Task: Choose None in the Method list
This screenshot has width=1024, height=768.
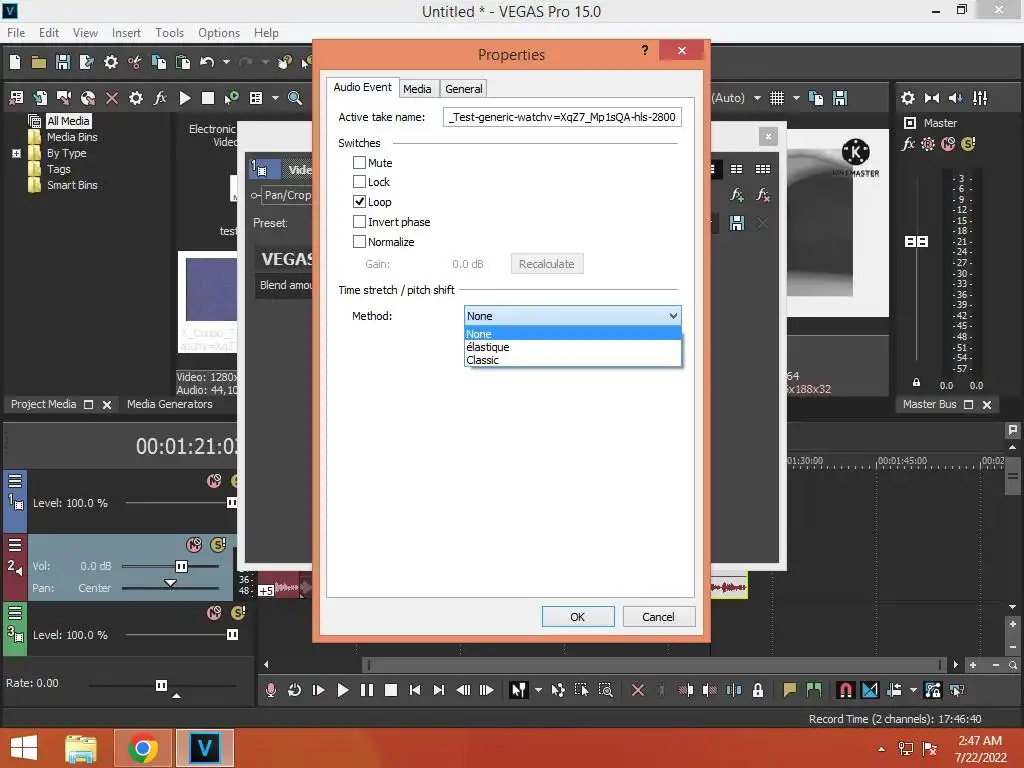Action: pos(572,334)
